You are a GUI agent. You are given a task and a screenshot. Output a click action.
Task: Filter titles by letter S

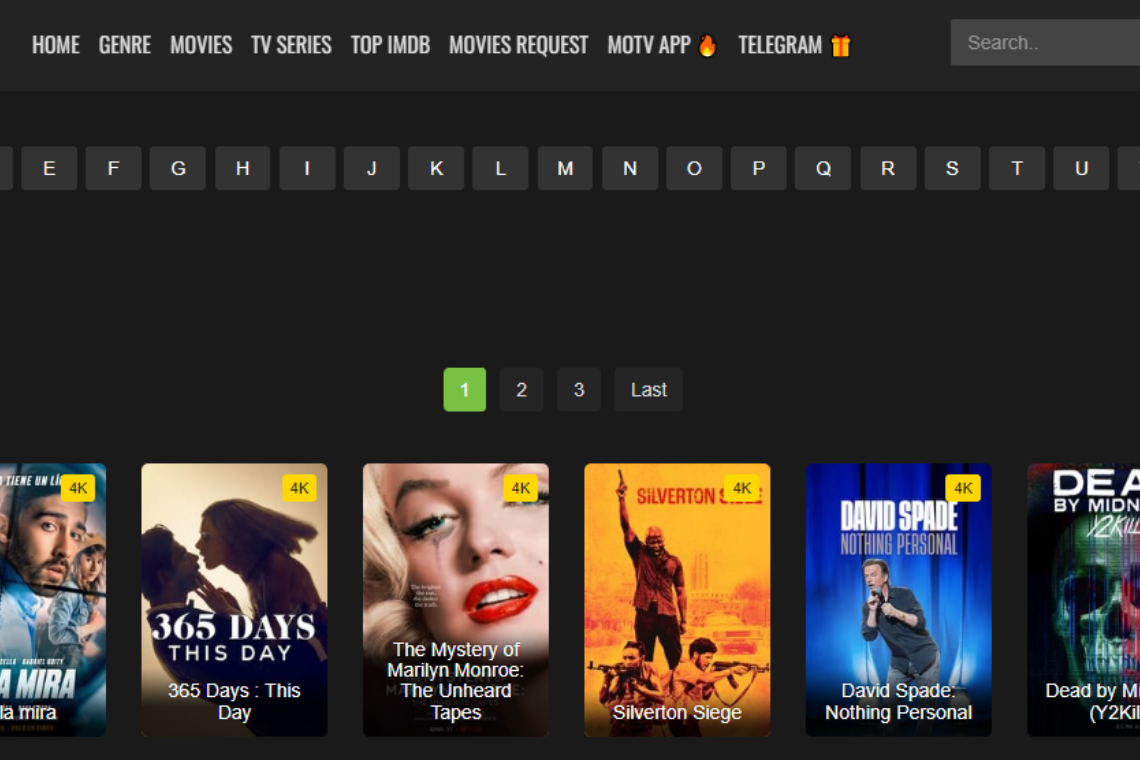pyautogui.click(x=952, y=168)
